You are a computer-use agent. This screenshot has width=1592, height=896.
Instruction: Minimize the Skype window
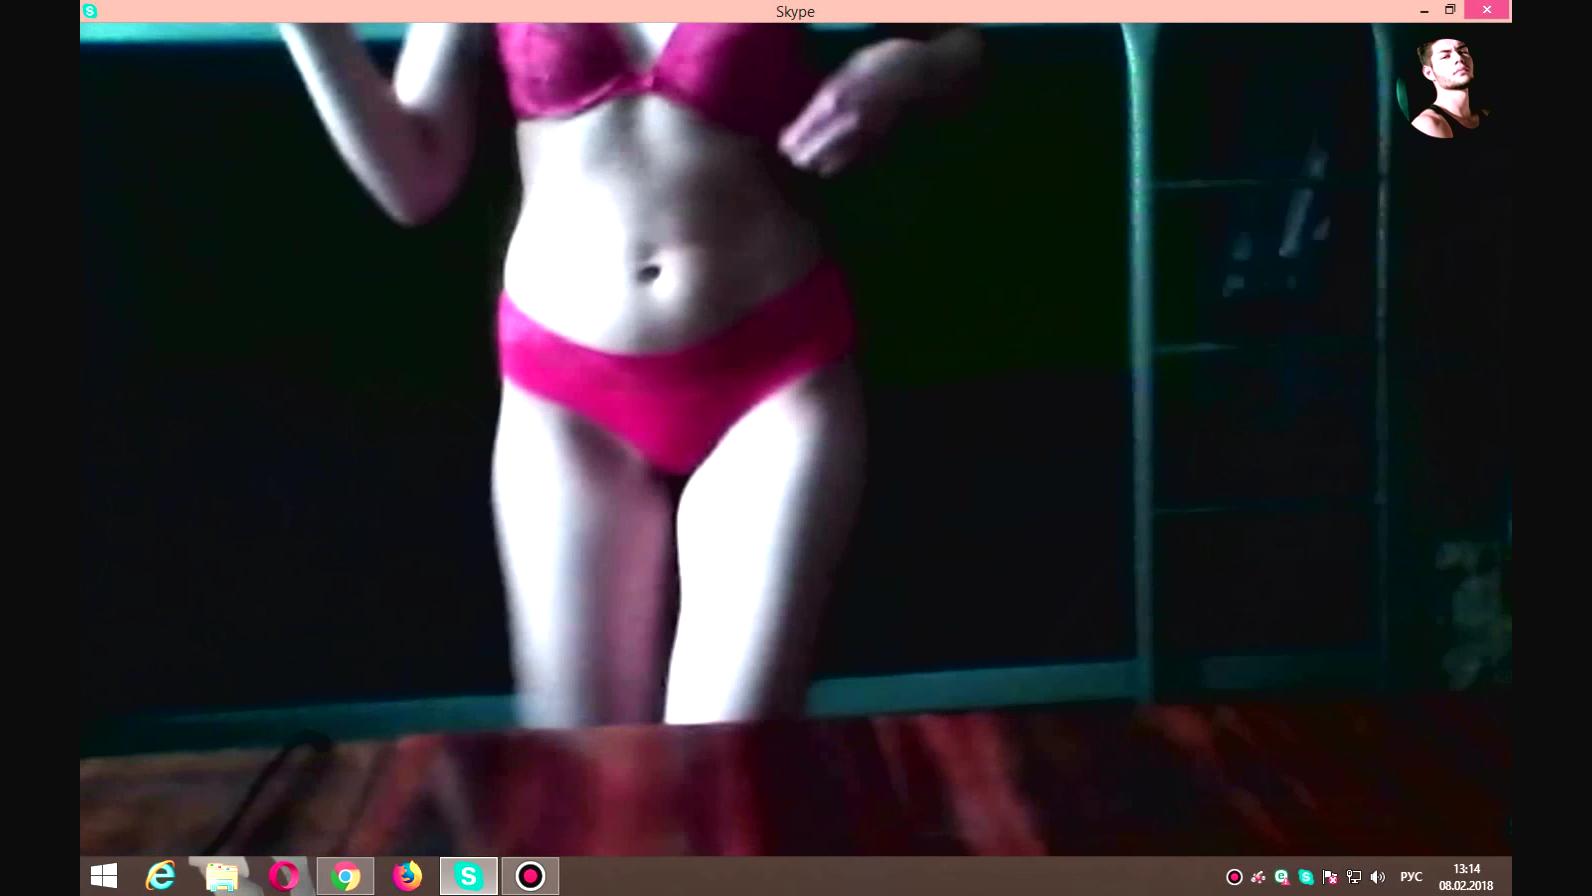1424,10
